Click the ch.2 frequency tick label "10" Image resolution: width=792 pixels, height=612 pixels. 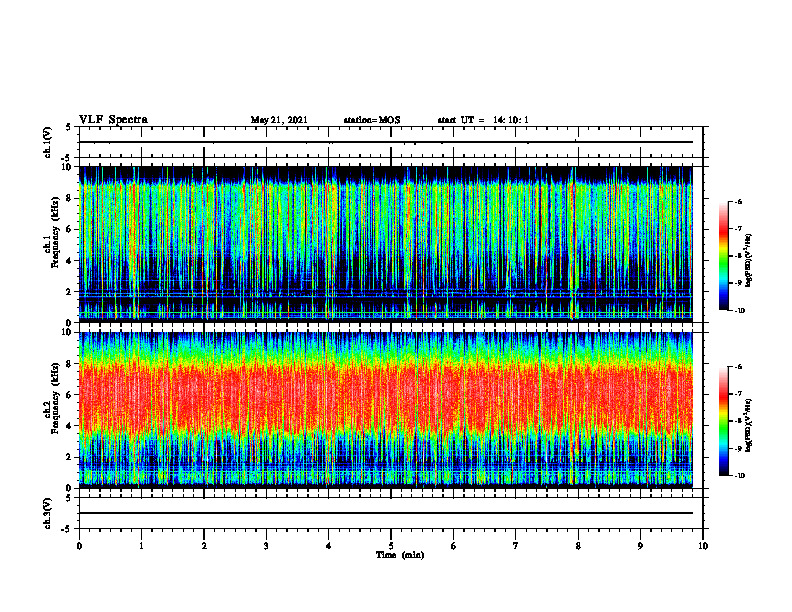pyautogui.click(x=68, y=332)
